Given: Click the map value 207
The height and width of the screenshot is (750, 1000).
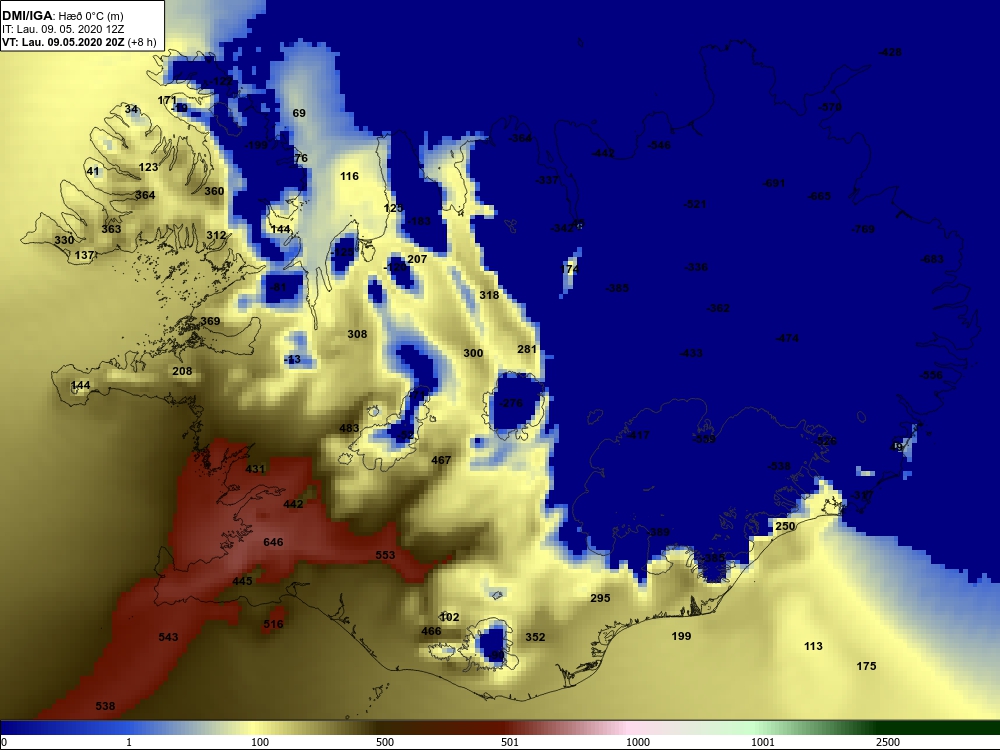Looking at the screenshot, I should pyautogui.click(x=417, y=259).
